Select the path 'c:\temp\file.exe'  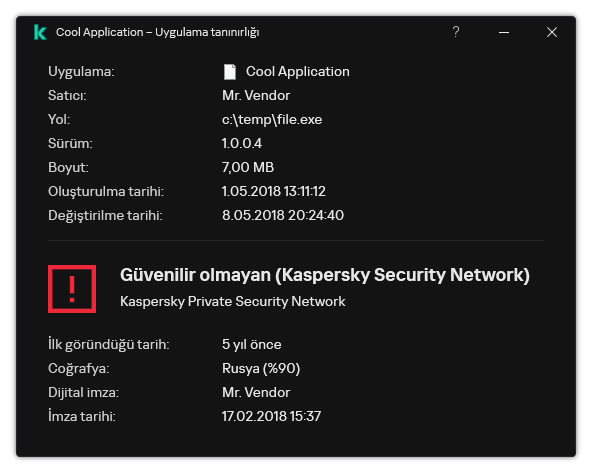[x=272, y=120]
